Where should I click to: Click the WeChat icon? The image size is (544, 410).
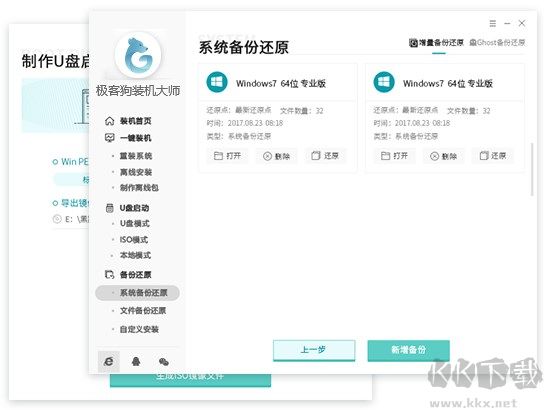point(163,362)
